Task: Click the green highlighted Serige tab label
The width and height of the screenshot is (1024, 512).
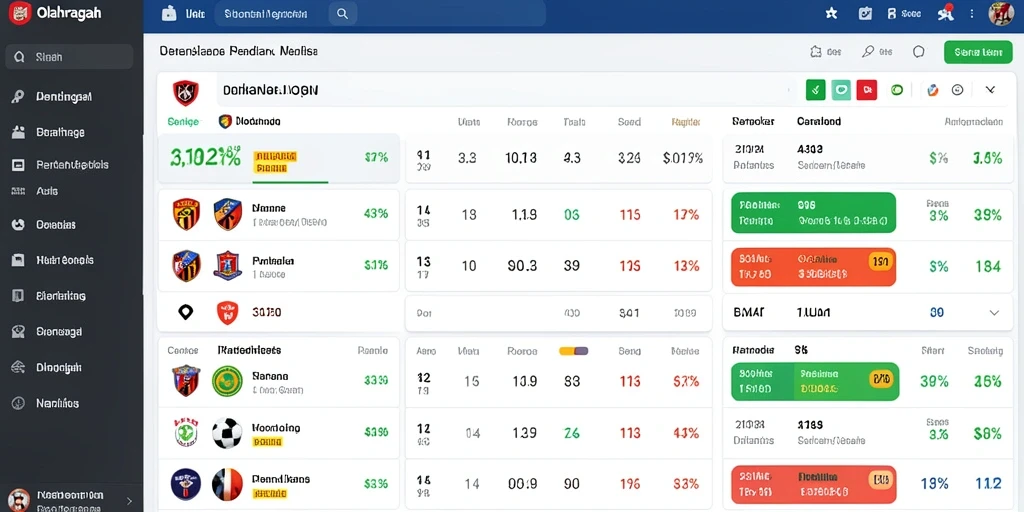Action: click(182, 121)
